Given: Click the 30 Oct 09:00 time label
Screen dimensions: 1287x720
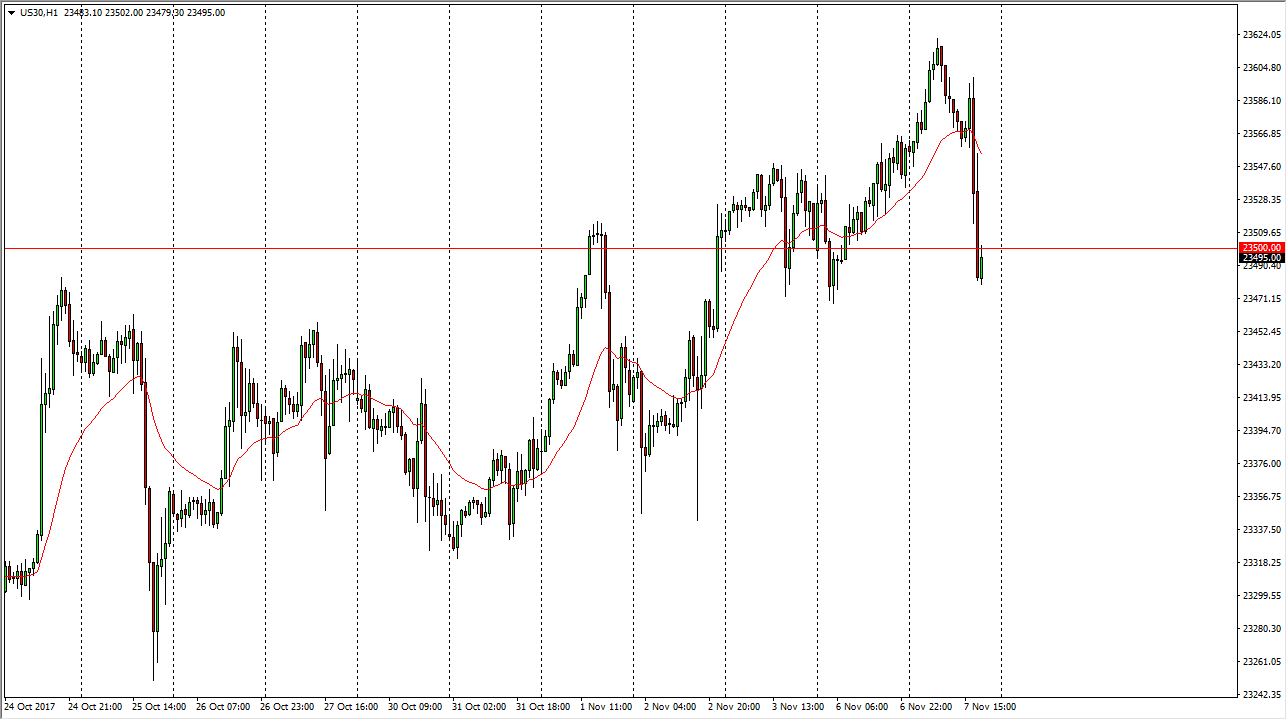Looking at the screenshot, I should 416,707.
